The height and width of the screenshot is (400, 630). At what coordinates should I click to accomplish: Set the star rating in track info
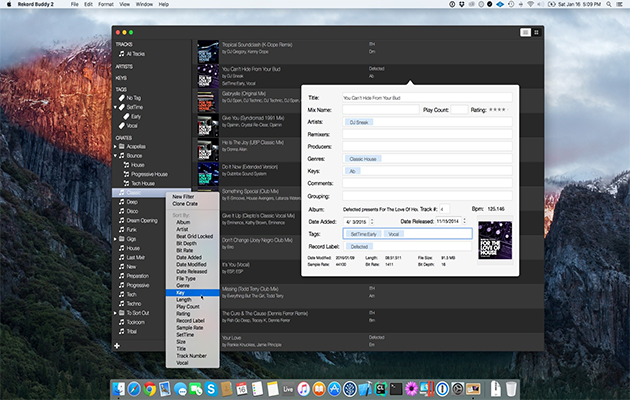point(500,109)
